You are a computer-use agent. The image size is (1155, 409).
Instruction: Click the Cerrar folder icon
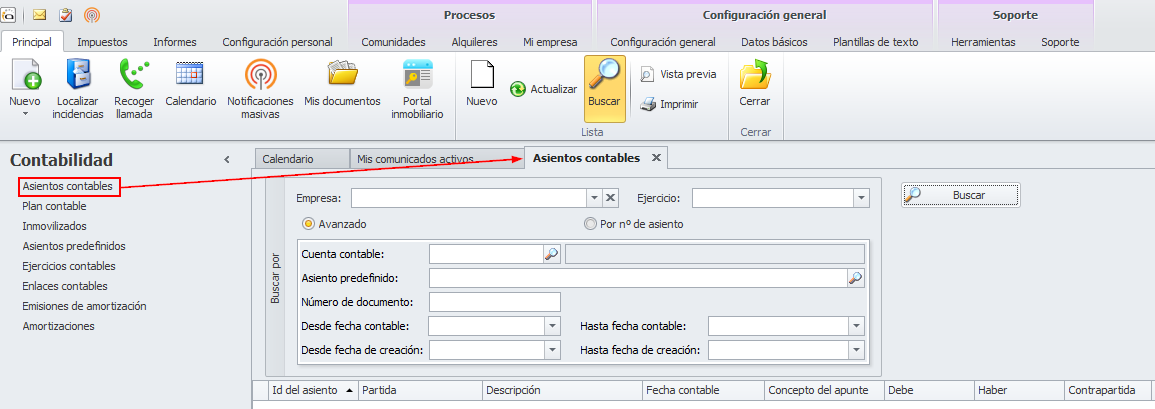pyautogui.click(x=754, y=74)
